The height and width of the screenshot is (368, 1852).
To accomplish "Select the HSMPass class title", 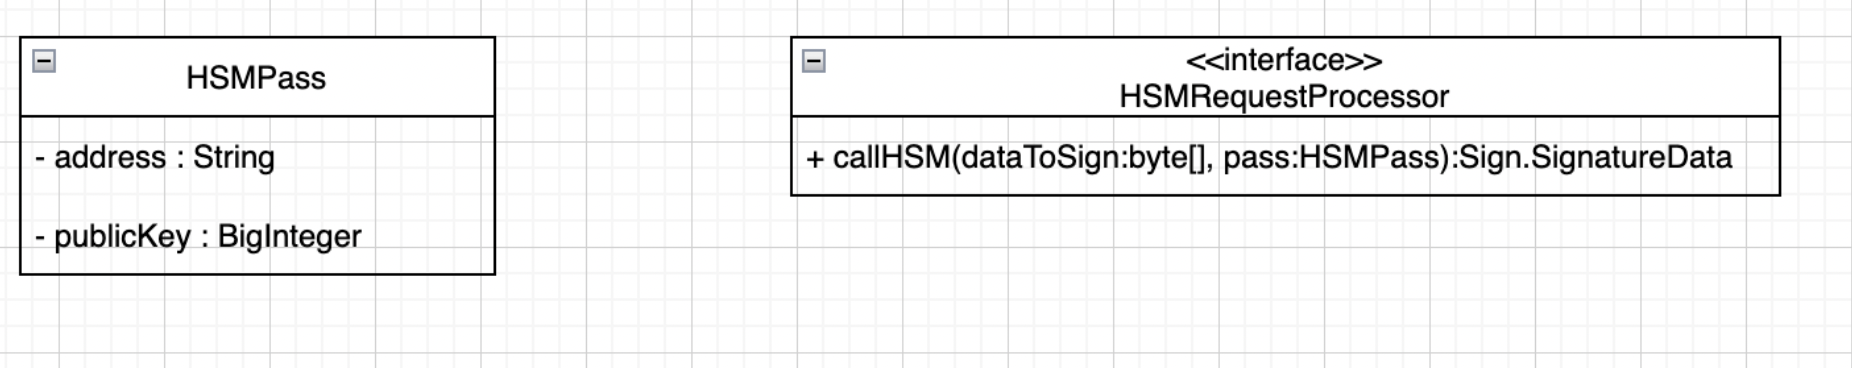I will [x=256, y=78].
